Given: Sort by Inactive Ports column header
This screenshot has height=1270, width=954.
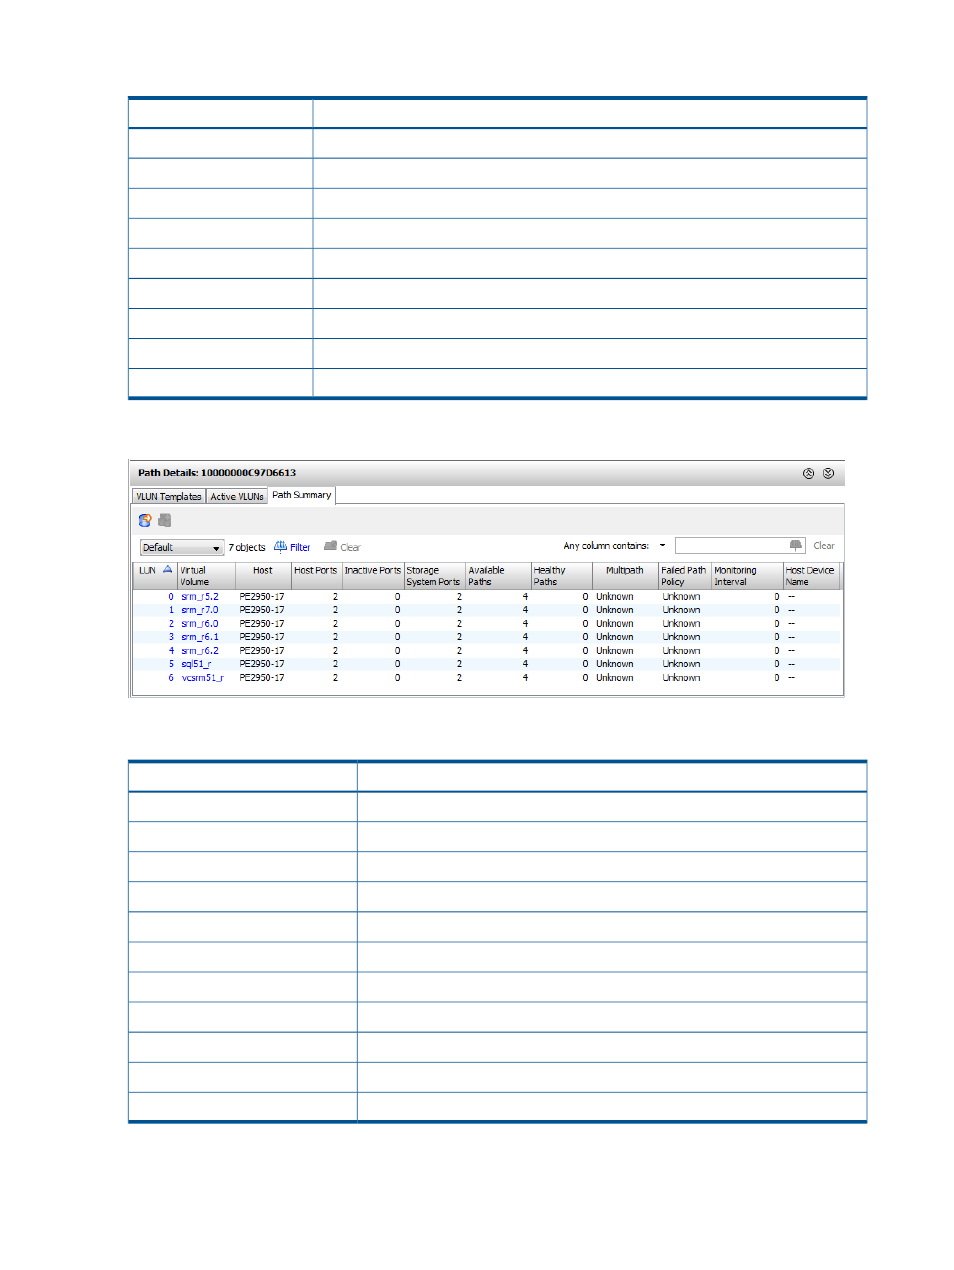Looking at the screenshot, I should (373, 576).
